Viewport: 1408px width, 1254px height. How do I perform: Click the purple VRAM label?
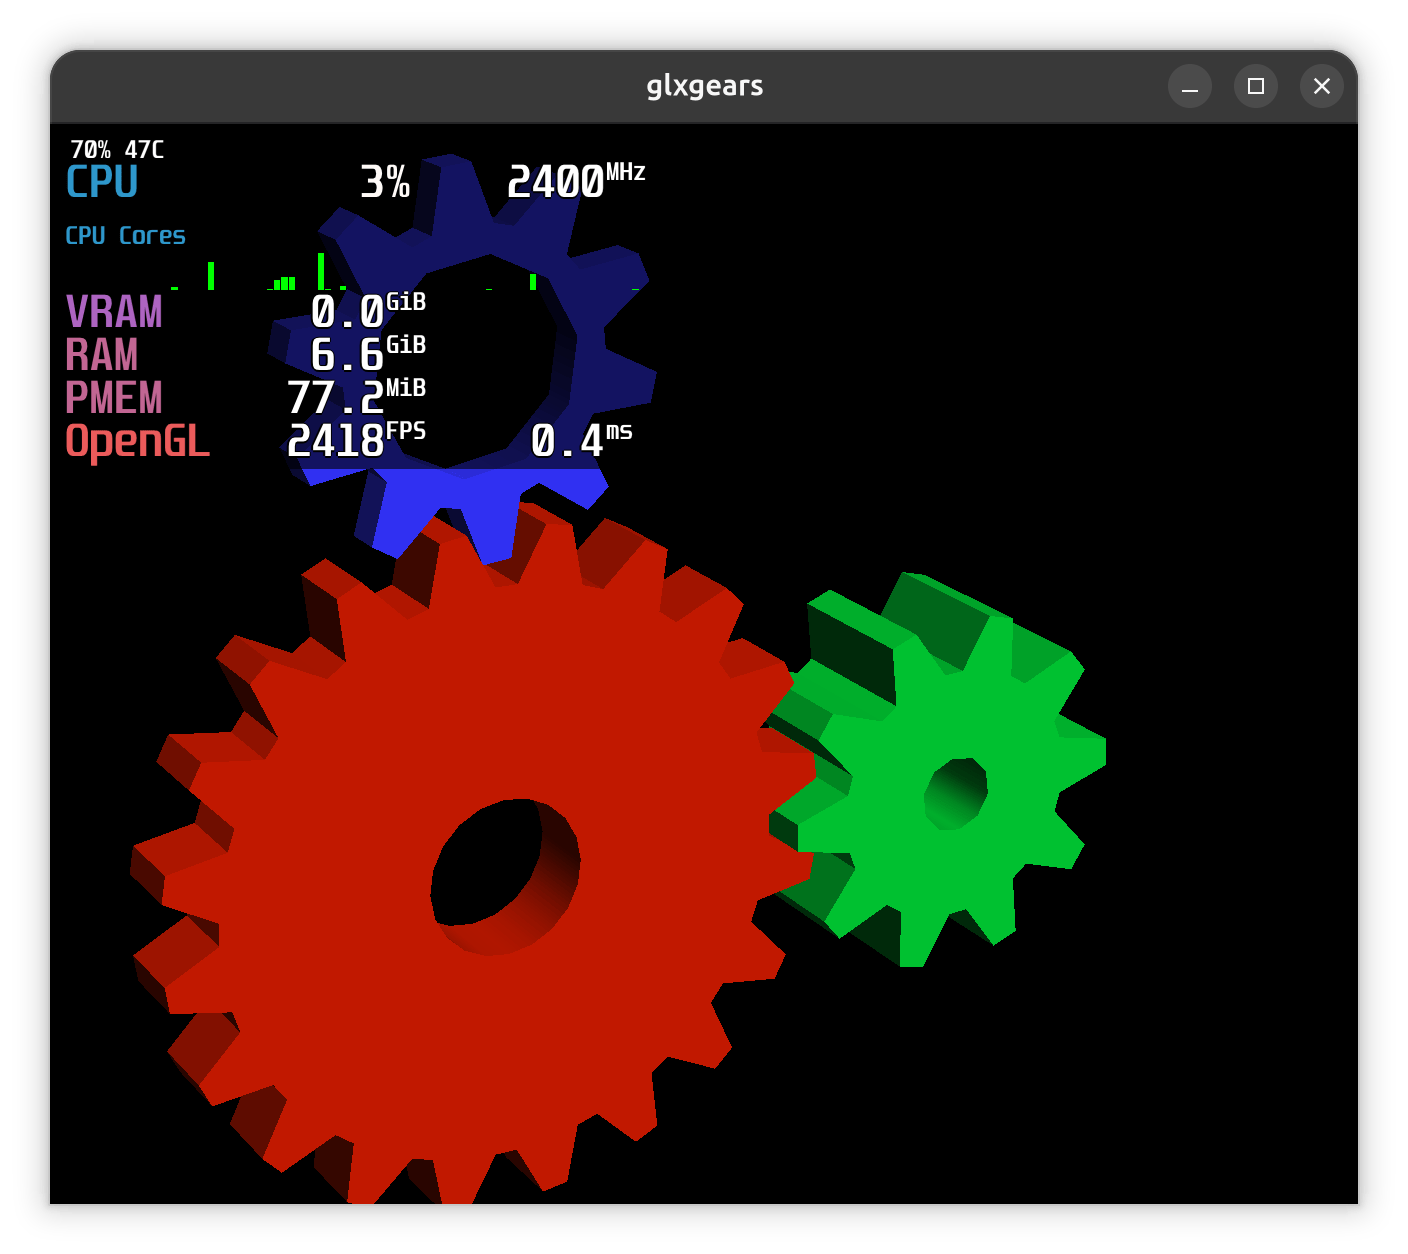[x=114, y=312]
